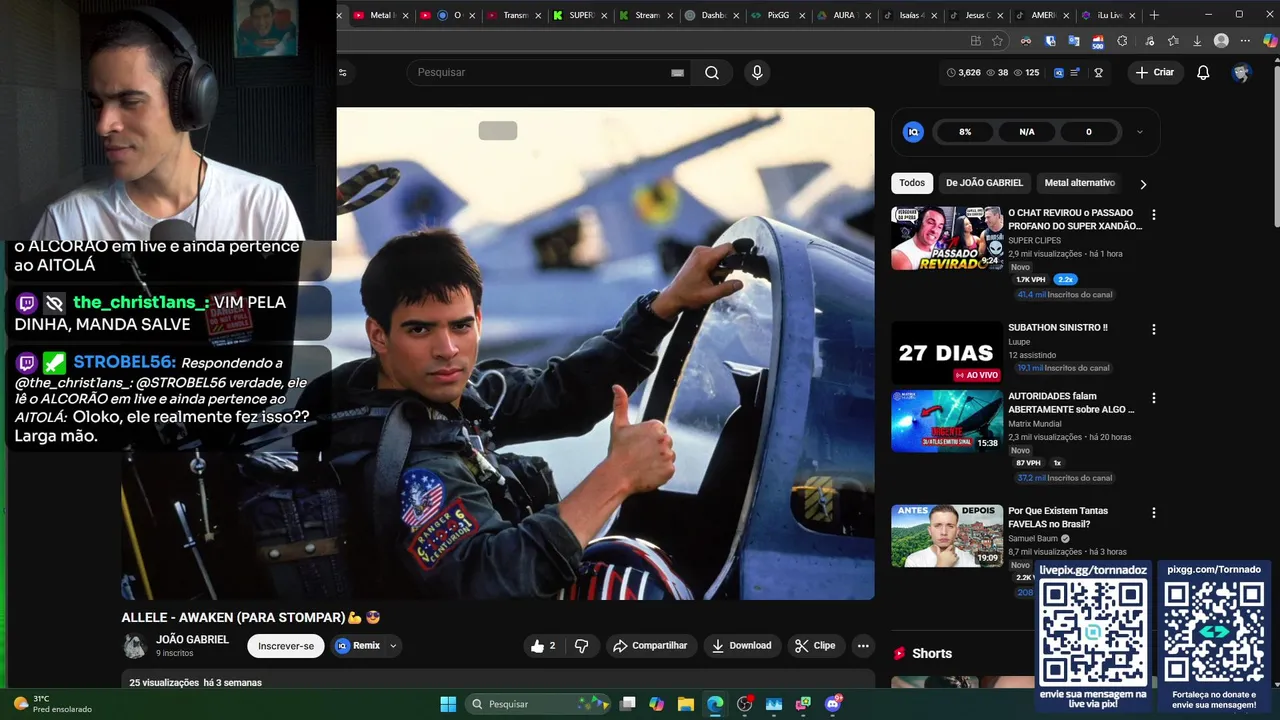Show more filter chips with right arrow
The image size is (1280, 720).
[1143, 184]
